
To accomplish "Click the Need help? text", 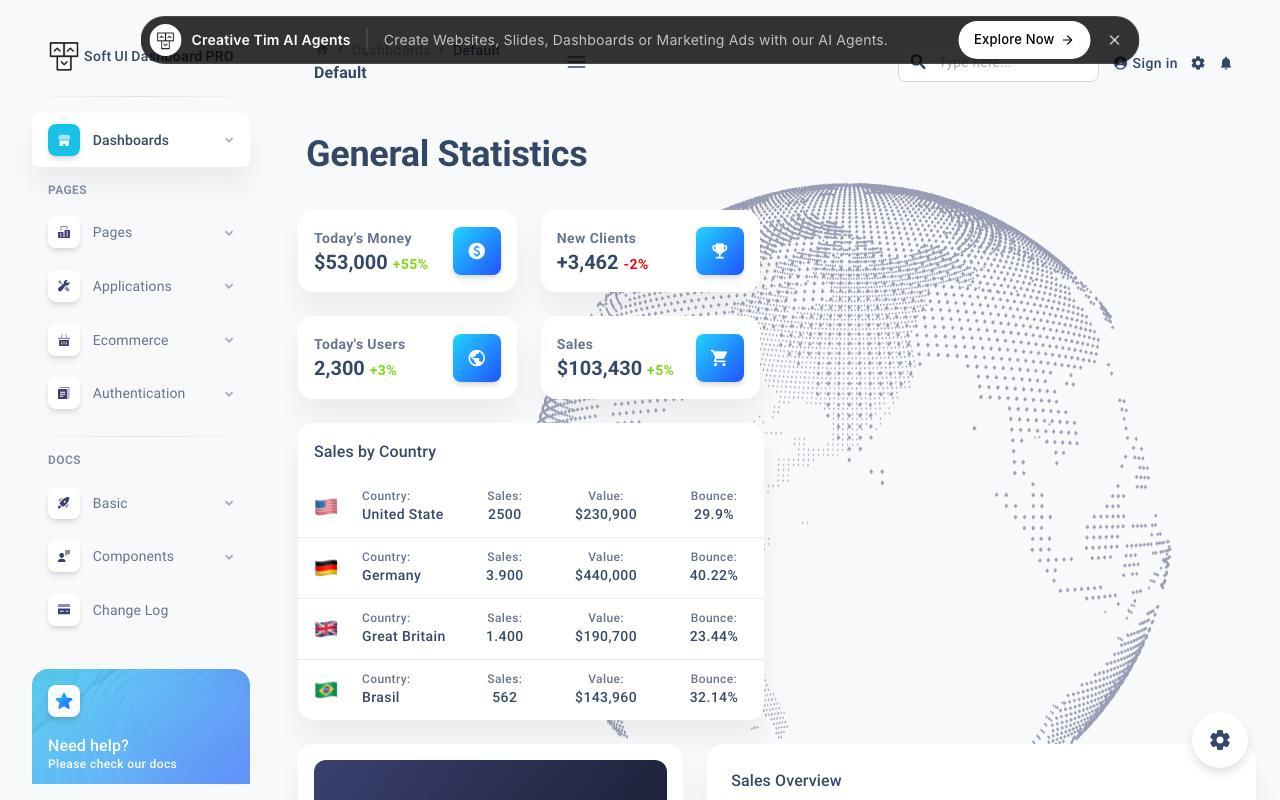I will click(88, 745).
